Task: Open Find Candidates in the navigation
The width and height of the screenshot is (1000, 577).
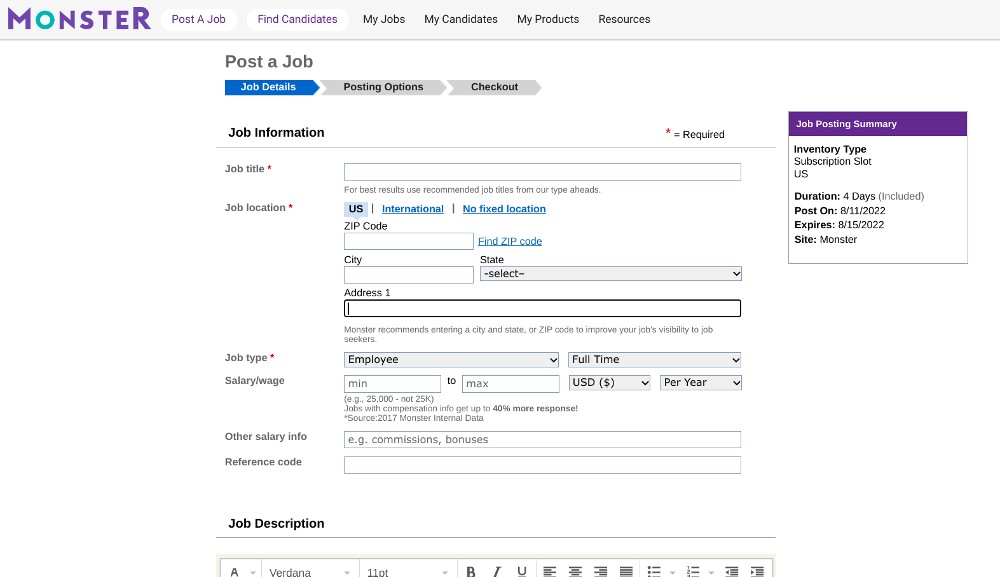Action: point(297,19)
